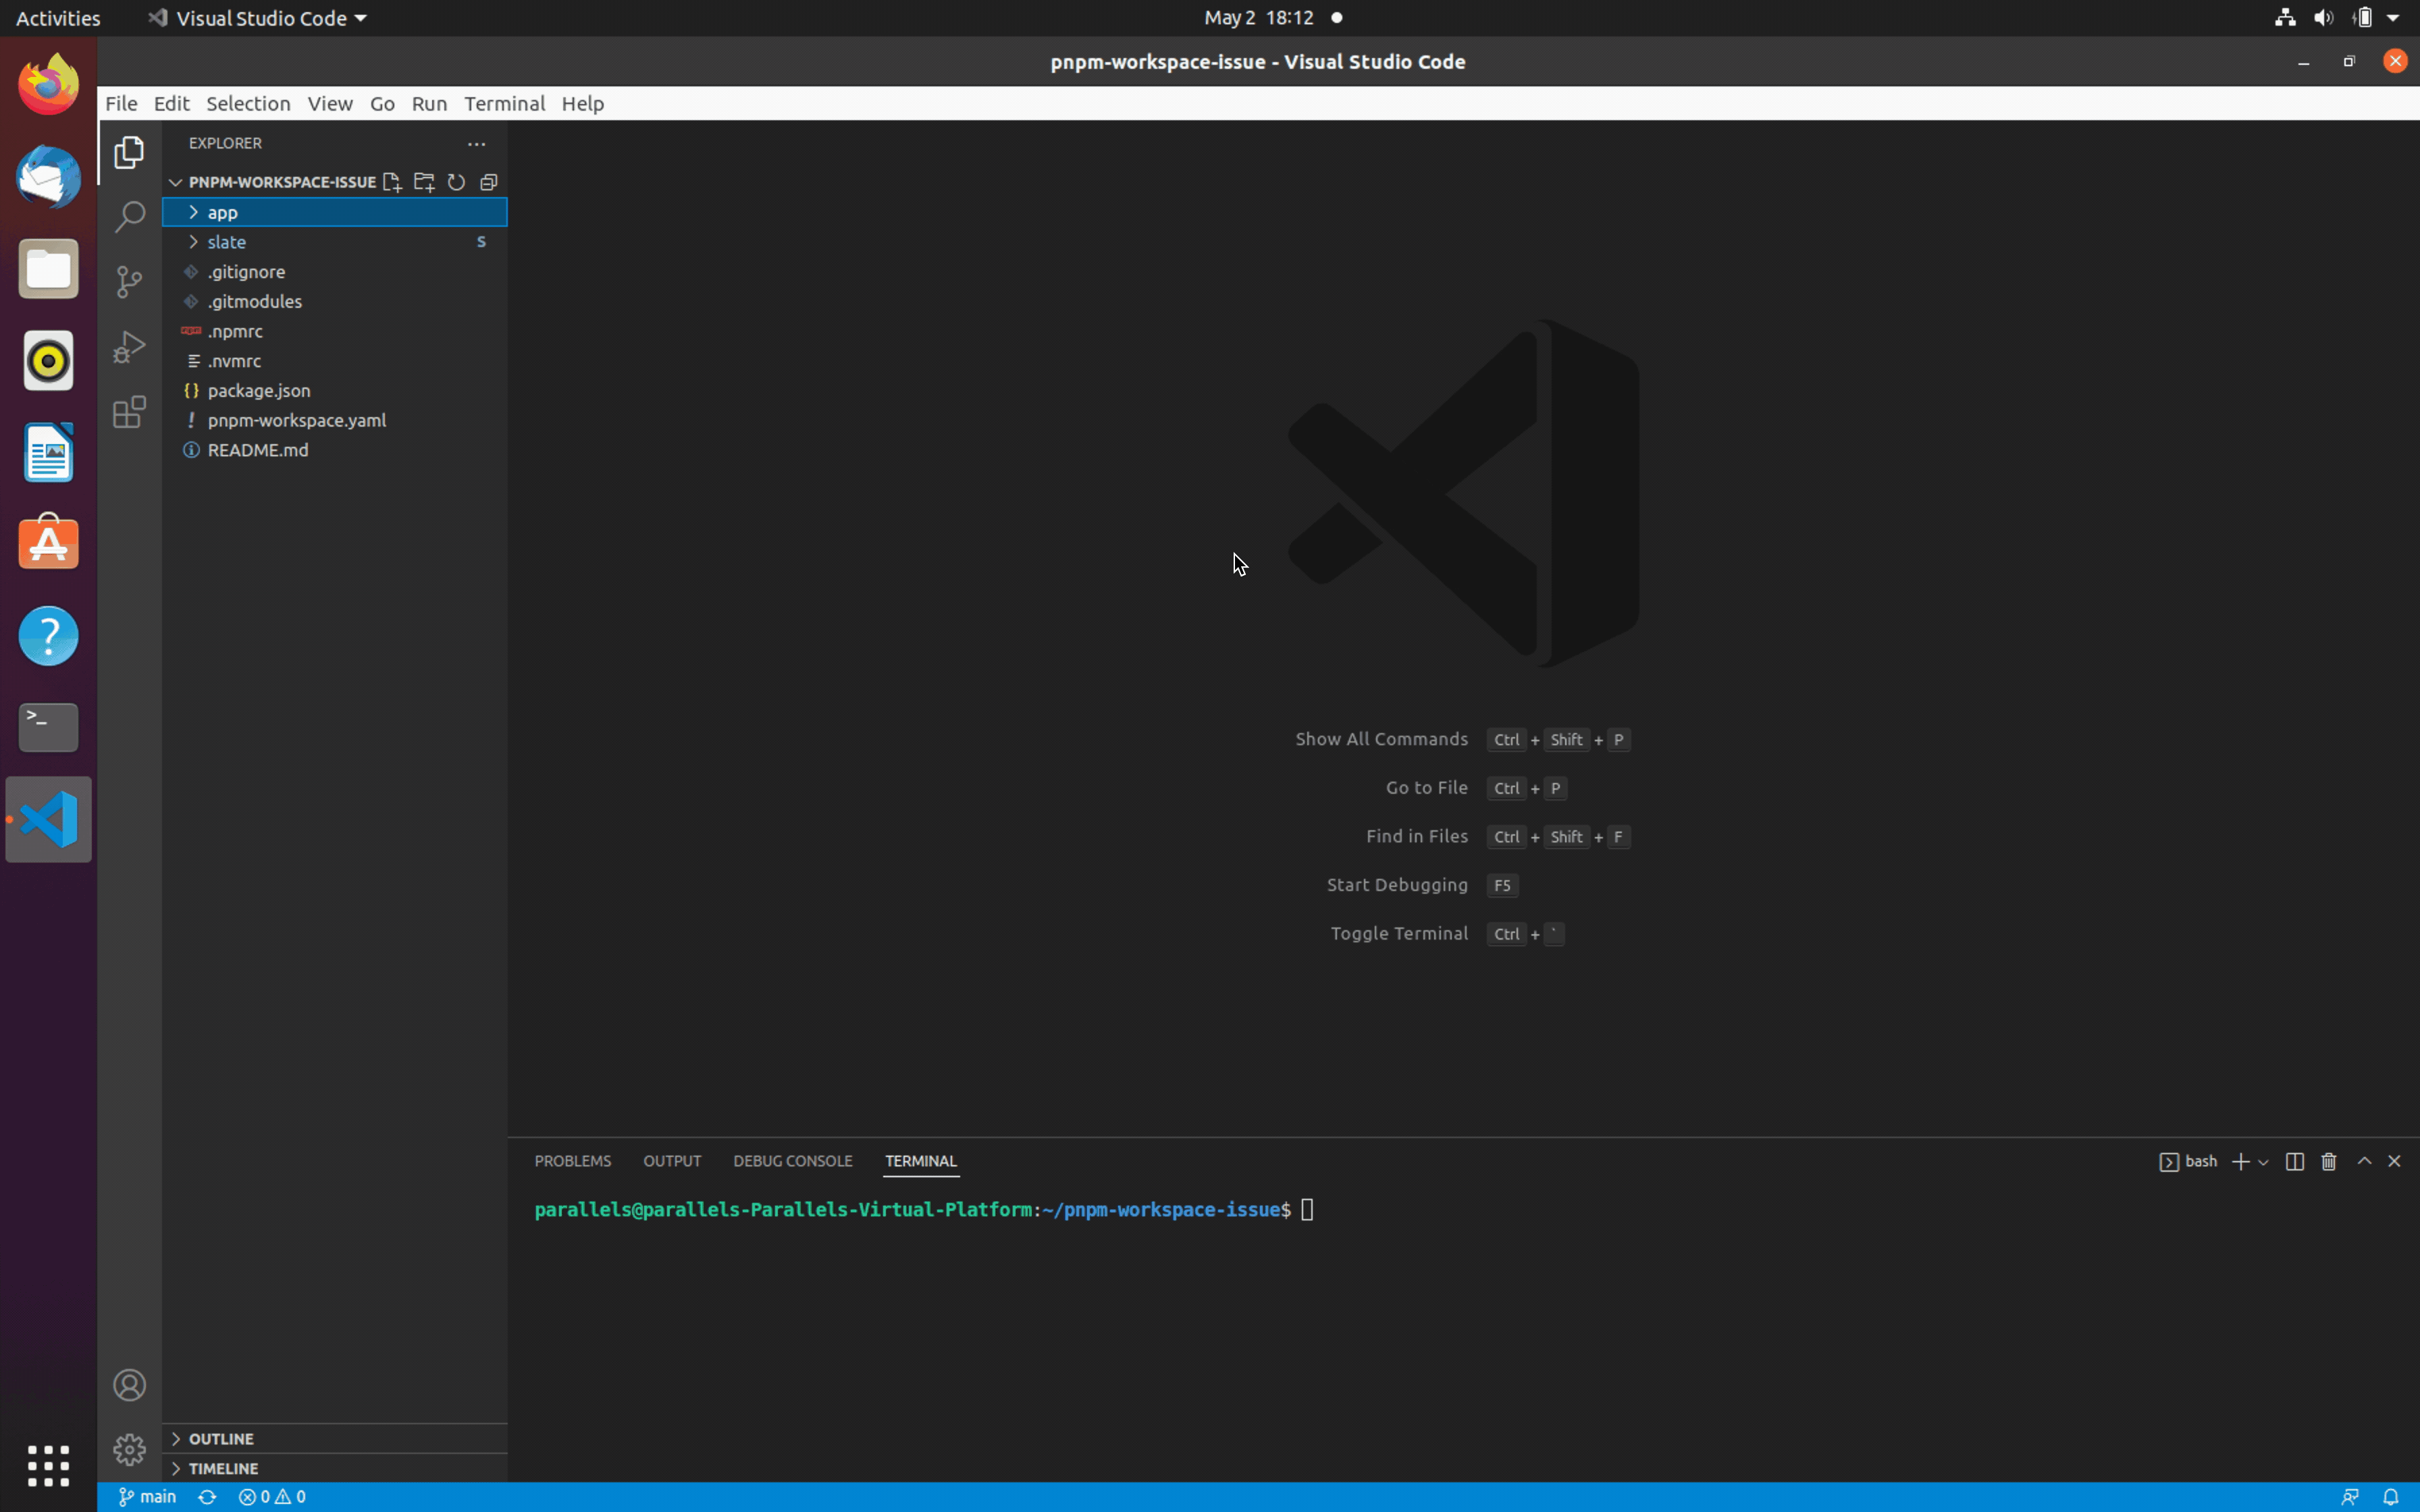This screenshot has height=1512, width=2420.
Task: Expand the OUTLINE section
Action: point(221,1438)
